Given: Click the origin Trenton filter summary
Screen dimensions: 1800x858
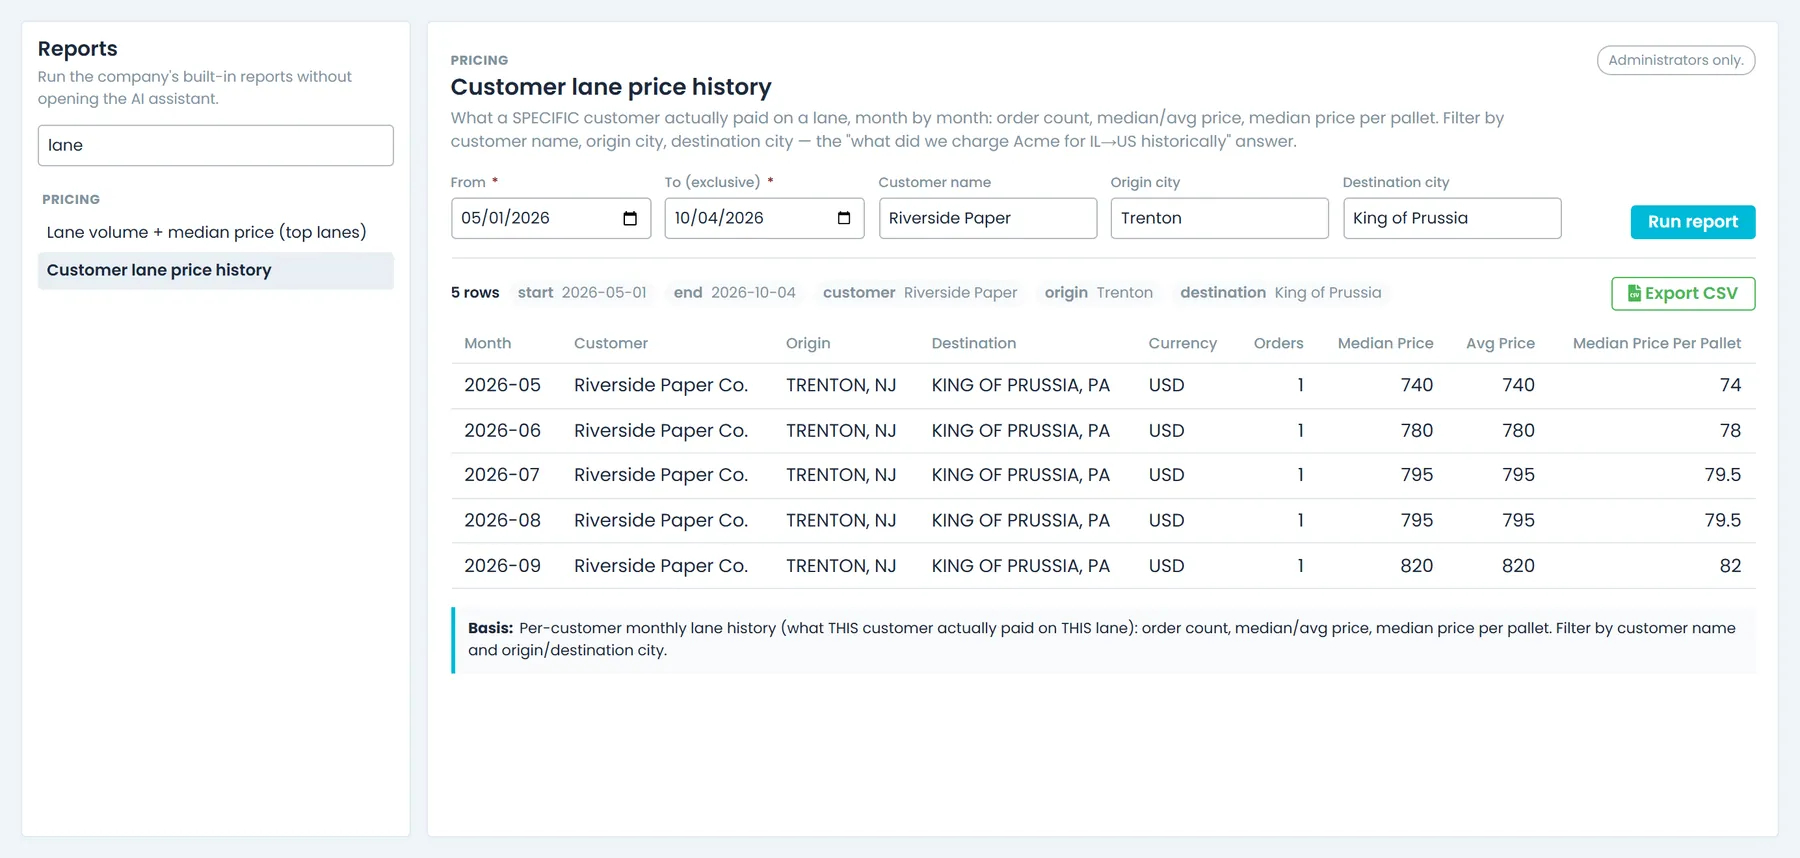Looking at the screenshot, I should pyautogui.click(x=1099, y=293).
